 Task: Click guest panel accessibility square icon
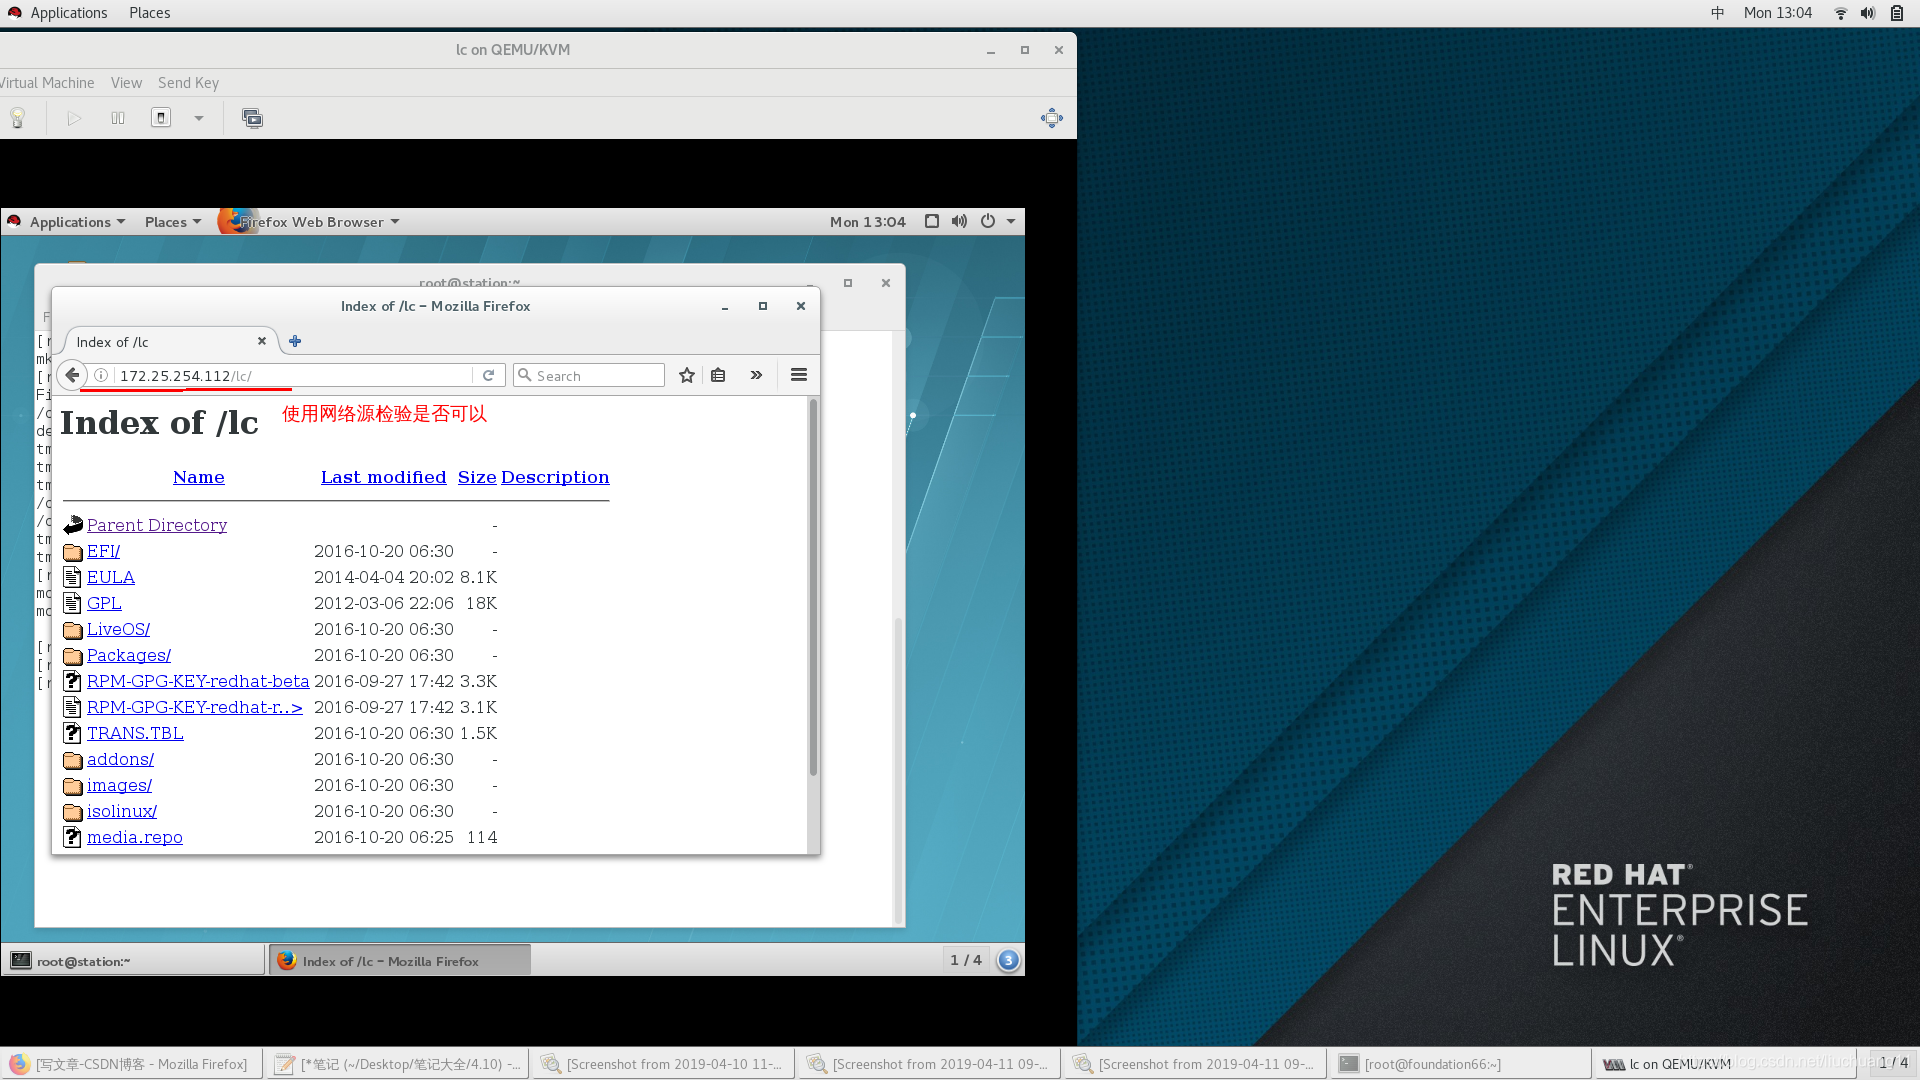932,221
